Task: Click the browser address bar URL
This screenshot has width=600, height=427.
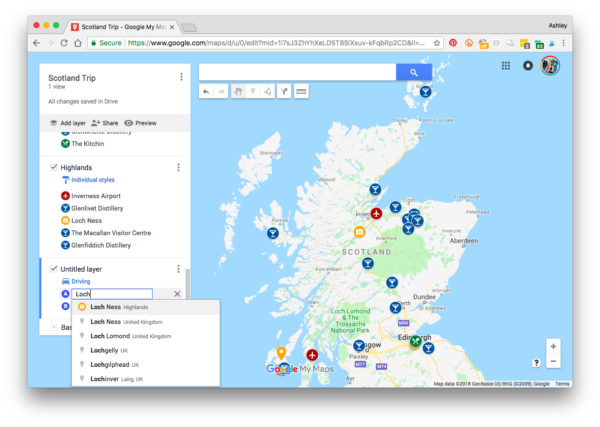Action: point(276,43)
